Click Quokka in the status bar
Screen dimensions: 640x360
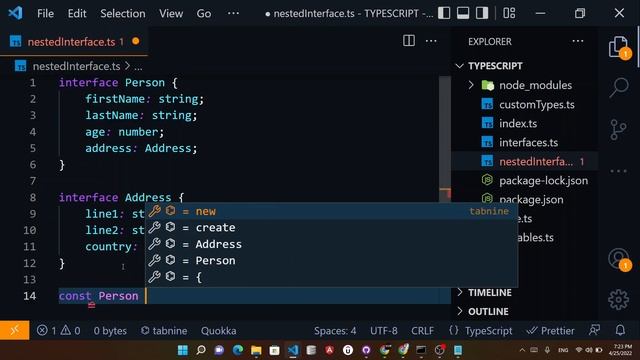click(218, 330)
